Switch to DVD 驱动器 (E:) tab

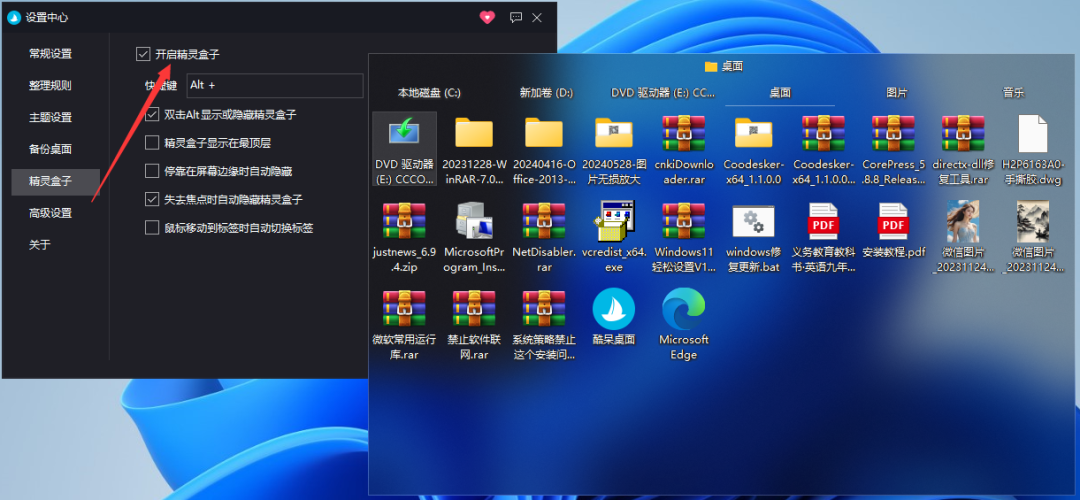[x=663, y=92]
